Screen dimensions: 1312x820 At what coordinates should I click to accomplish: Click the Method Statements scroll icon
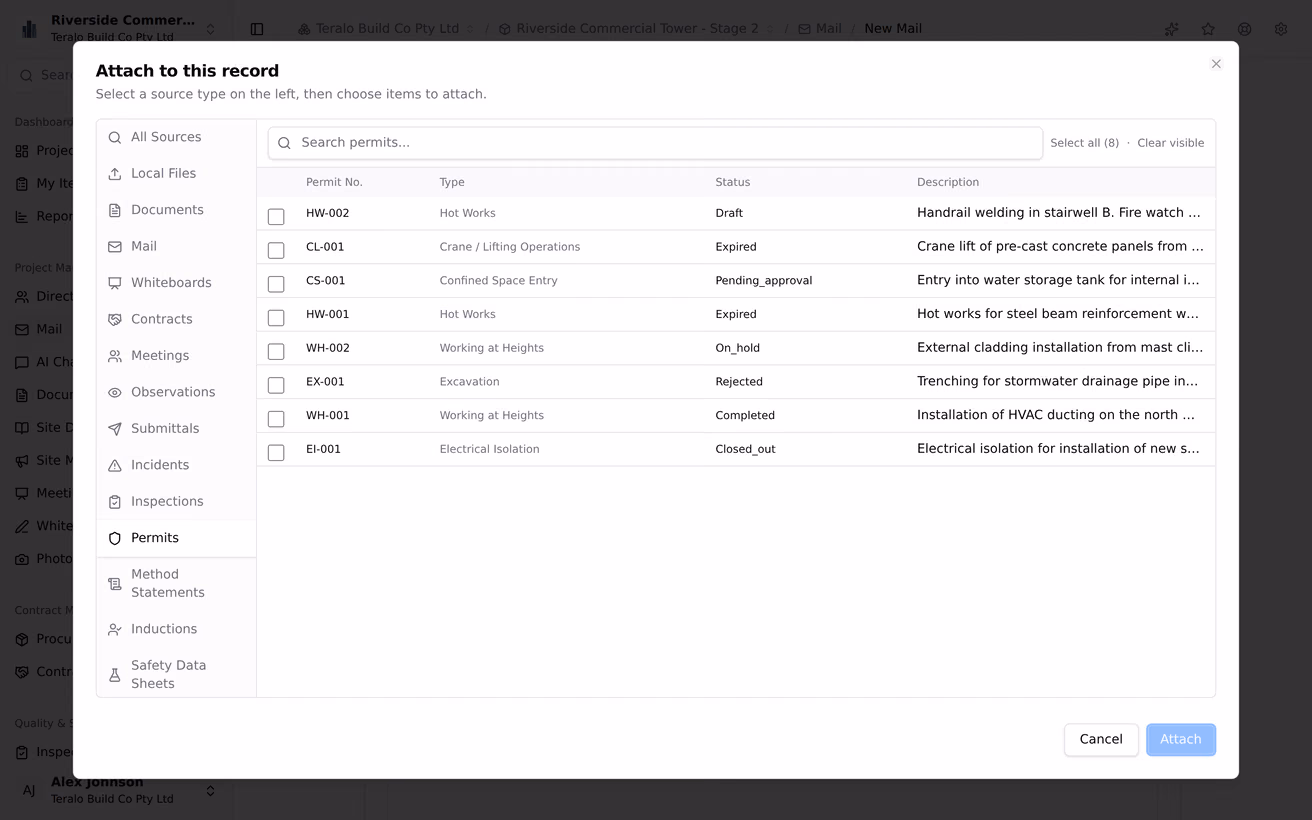click(115, 584)
